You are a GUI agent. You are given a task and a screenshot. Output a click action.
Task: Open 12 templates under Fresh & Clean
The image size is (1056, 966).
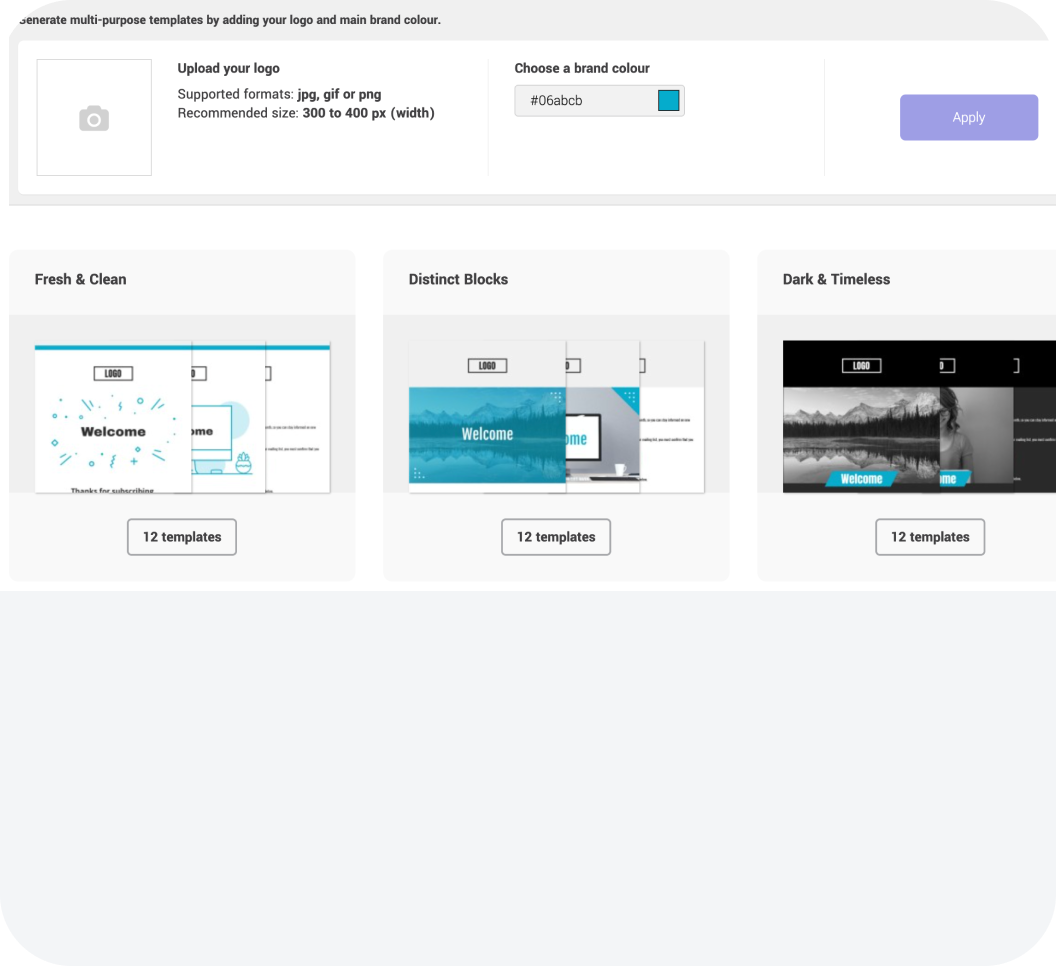(x=182, y=537)
